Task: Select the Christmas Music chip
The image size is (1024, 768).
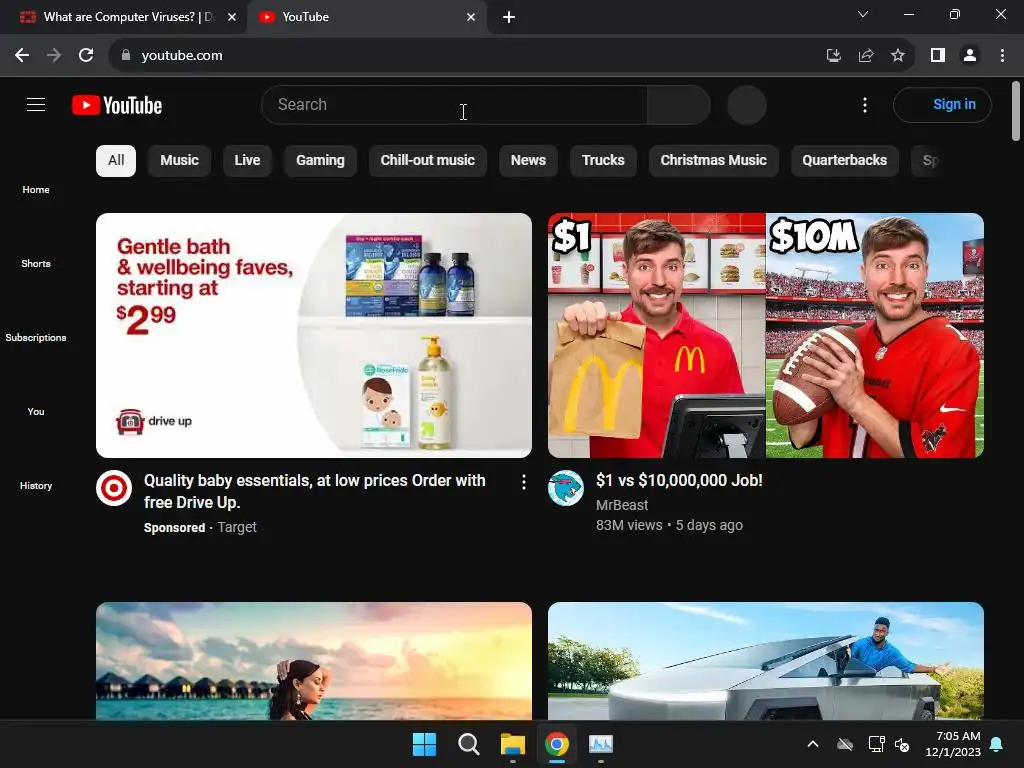Action: tap(714, 161)
